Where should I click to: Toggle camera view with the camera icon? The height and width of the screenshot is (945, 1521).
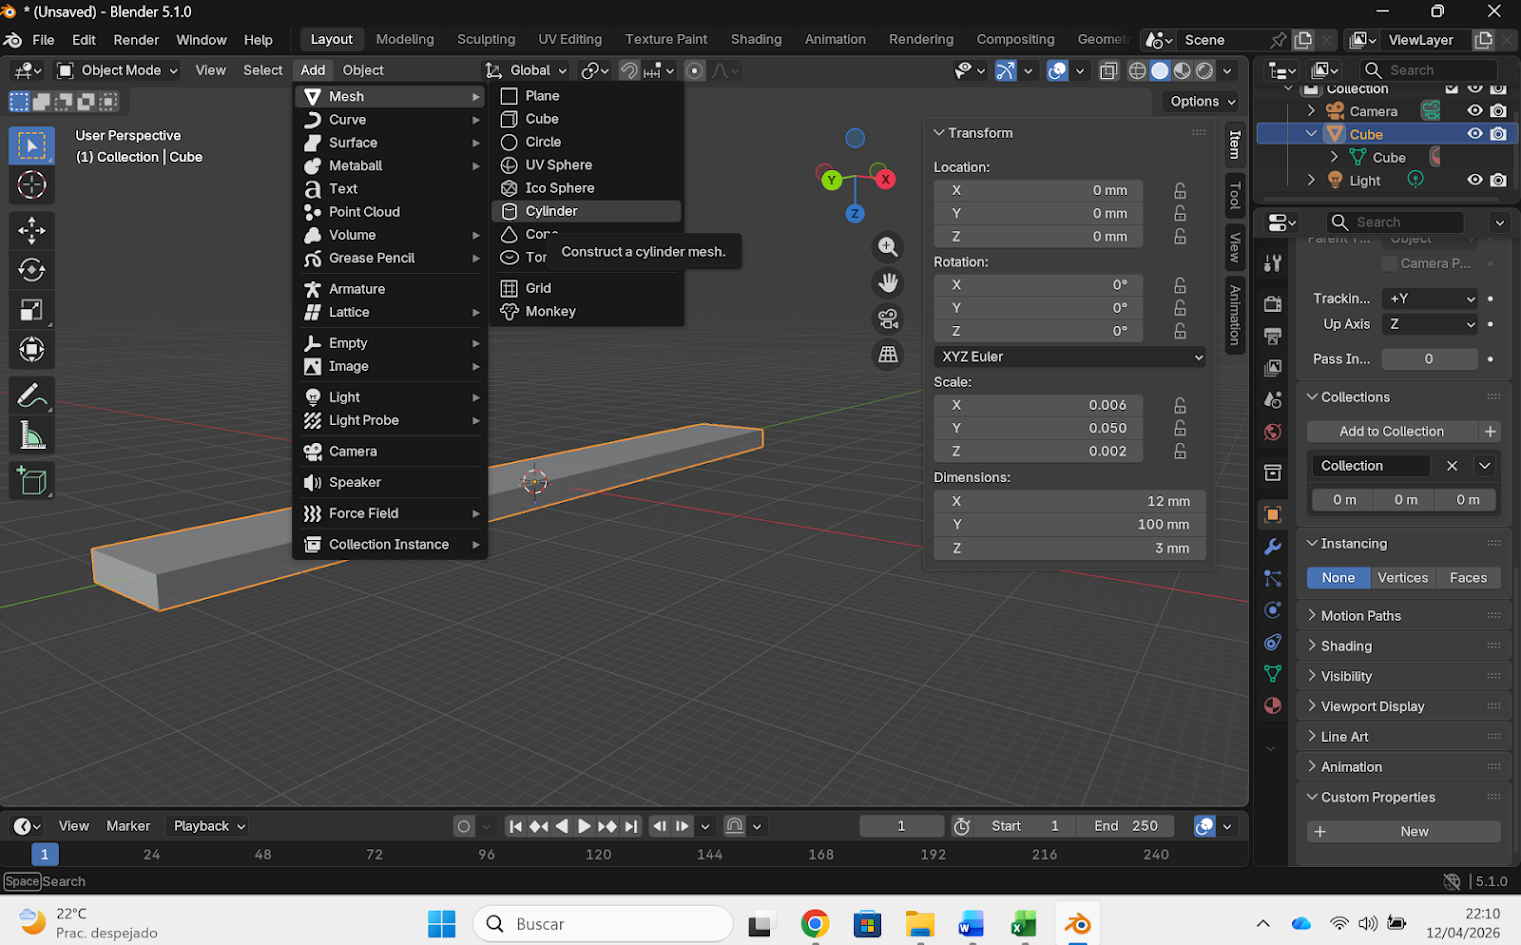click(x=888, y=319)
